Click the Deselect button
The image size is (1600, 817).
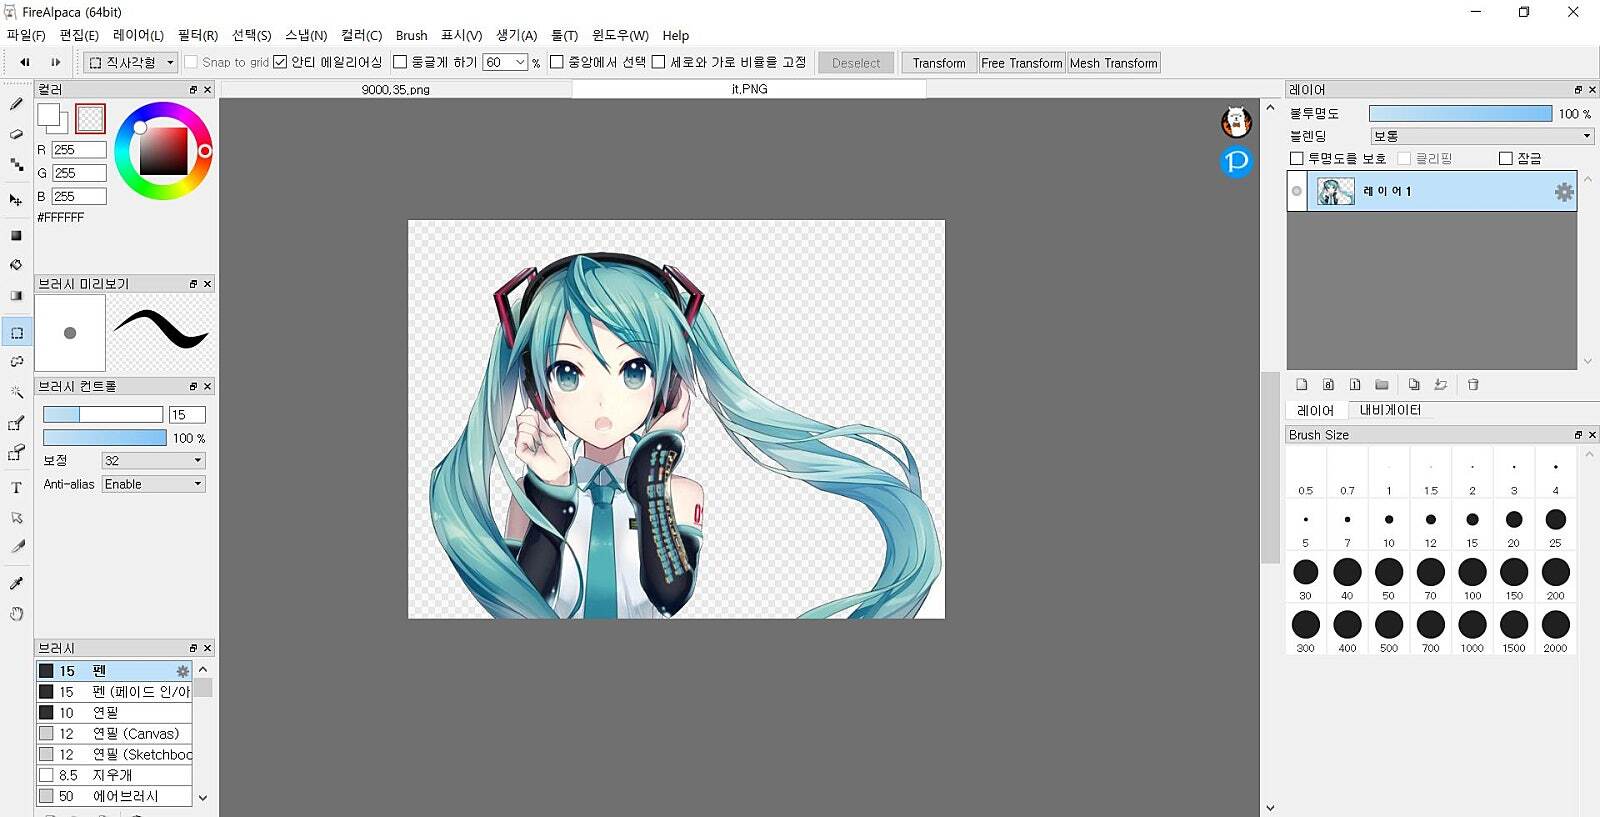coord(856,63)
